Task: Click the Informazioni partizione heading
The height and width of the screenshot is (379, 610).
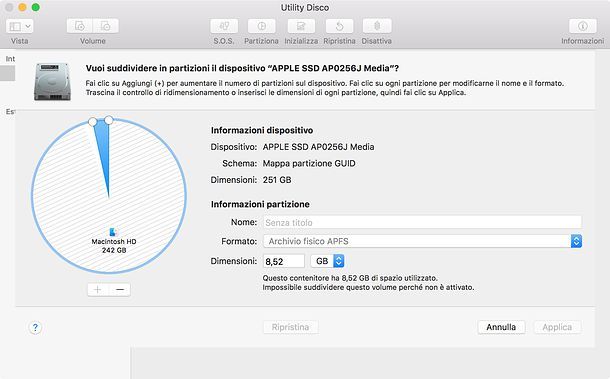Action: [x=260, y=204]
